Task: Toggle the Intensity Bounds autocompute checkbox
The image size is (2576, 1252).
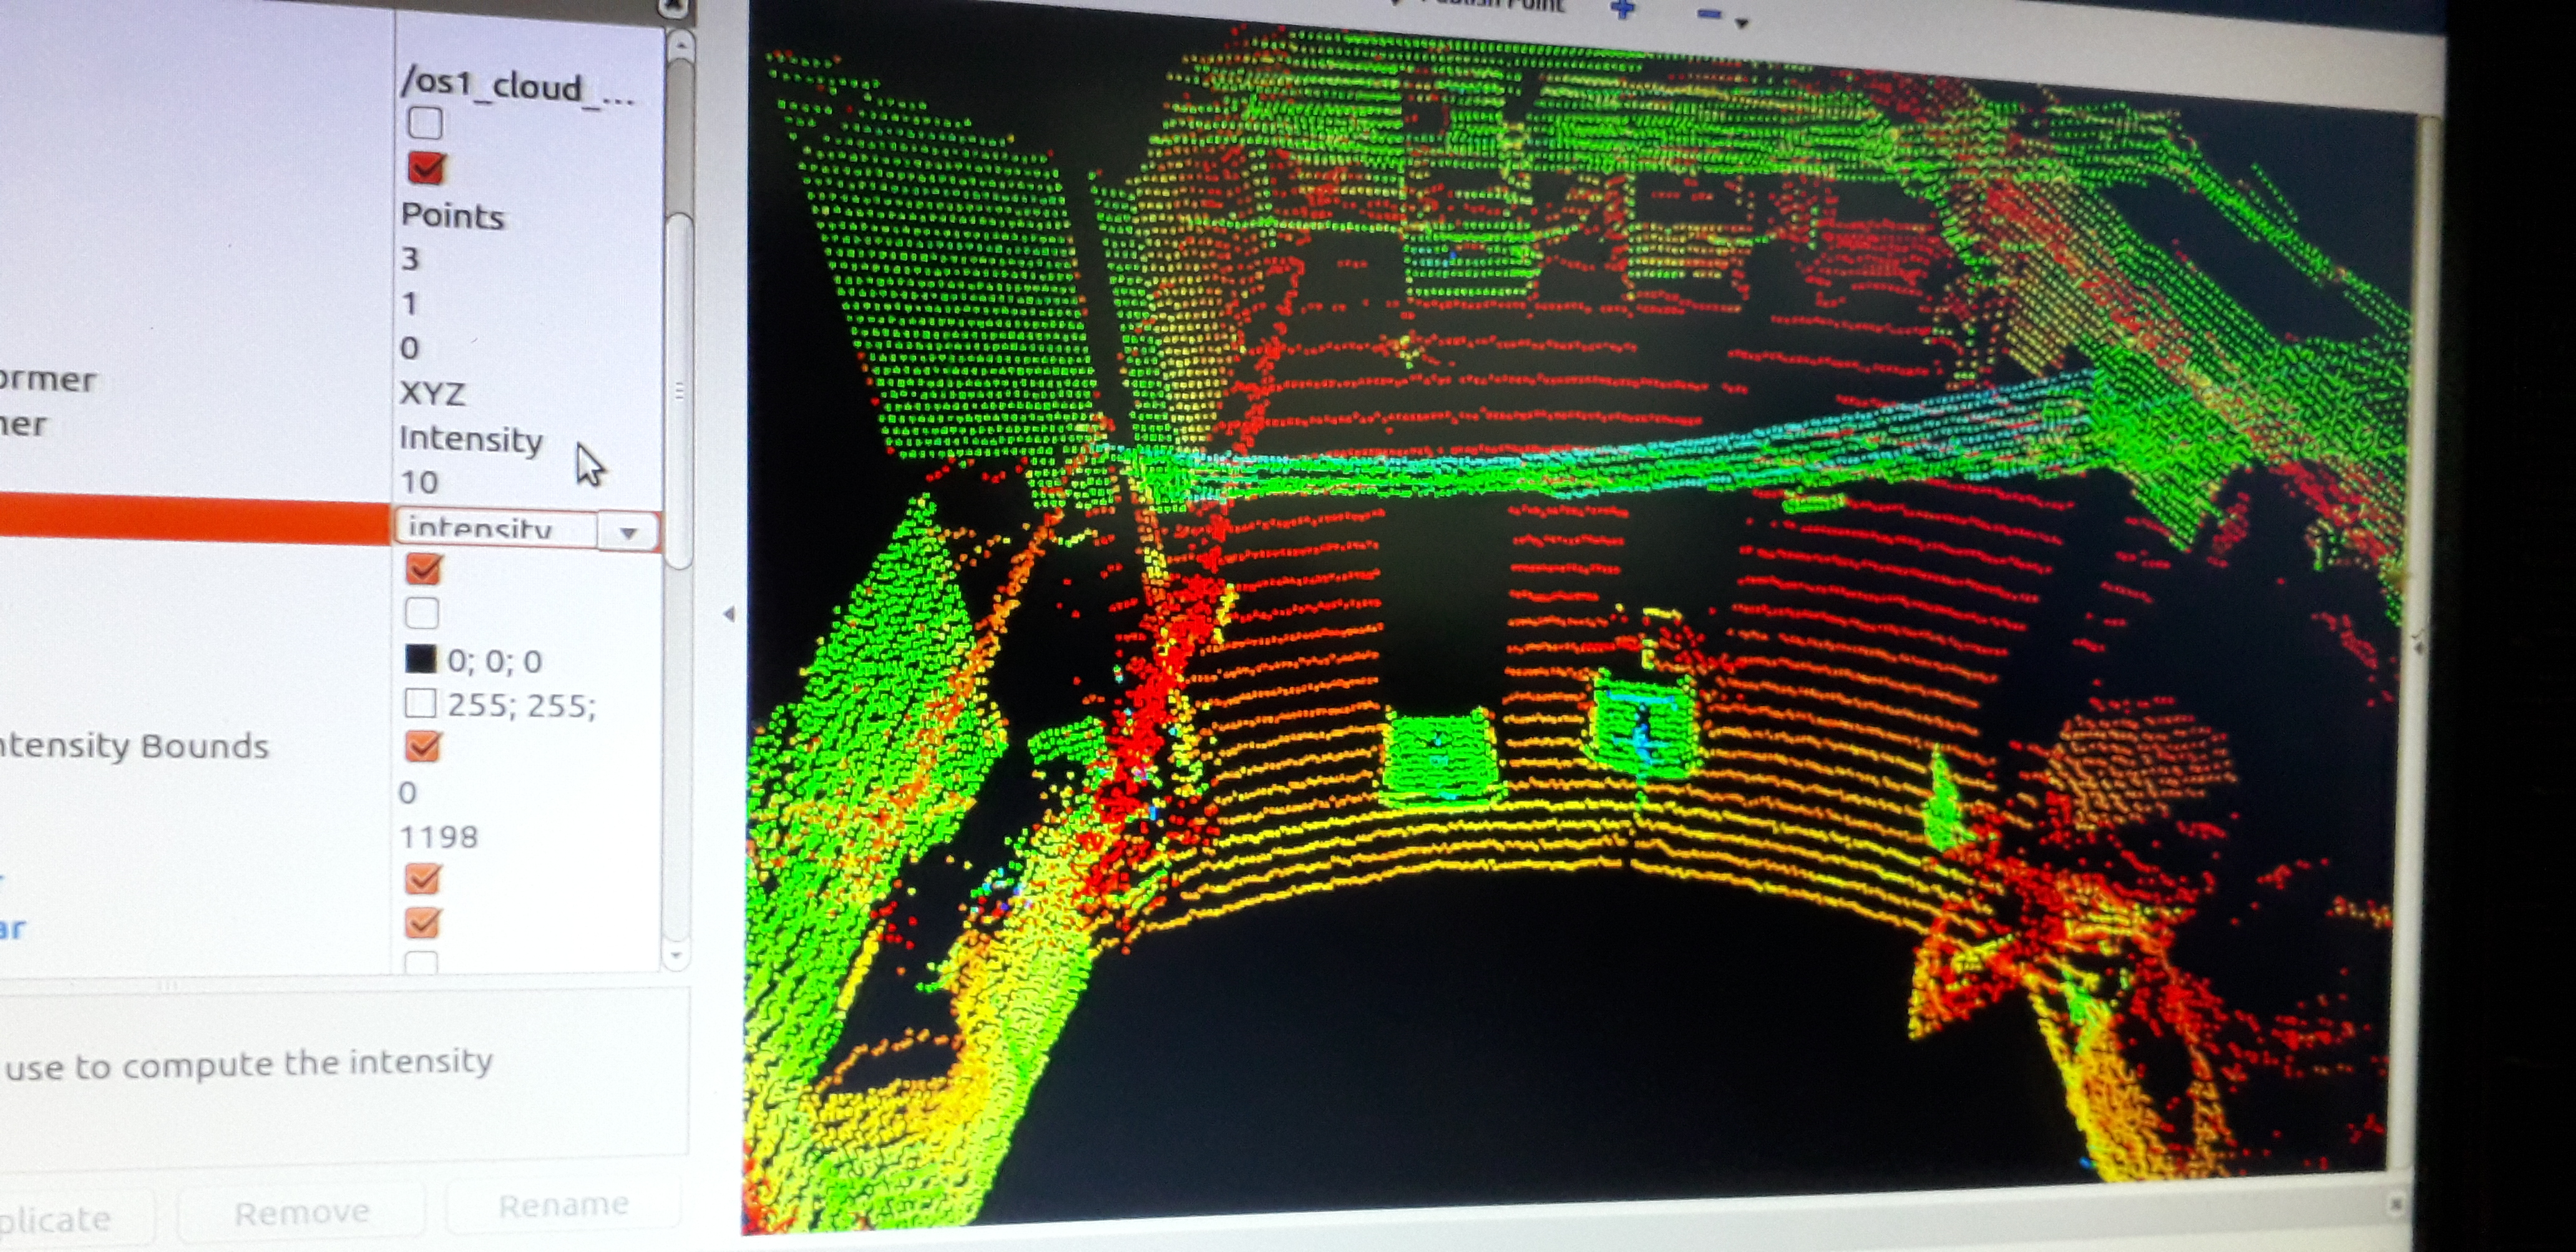Action: point(423,746)
